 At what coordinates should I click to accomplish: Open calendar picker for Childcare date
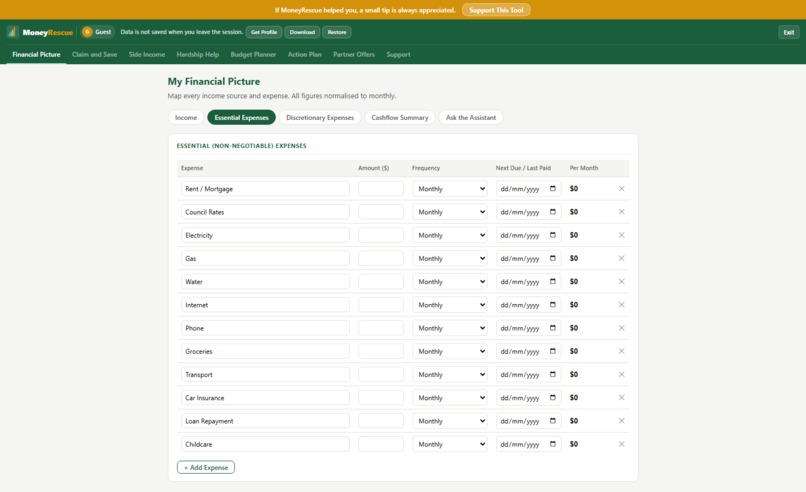tap(553, 444)
